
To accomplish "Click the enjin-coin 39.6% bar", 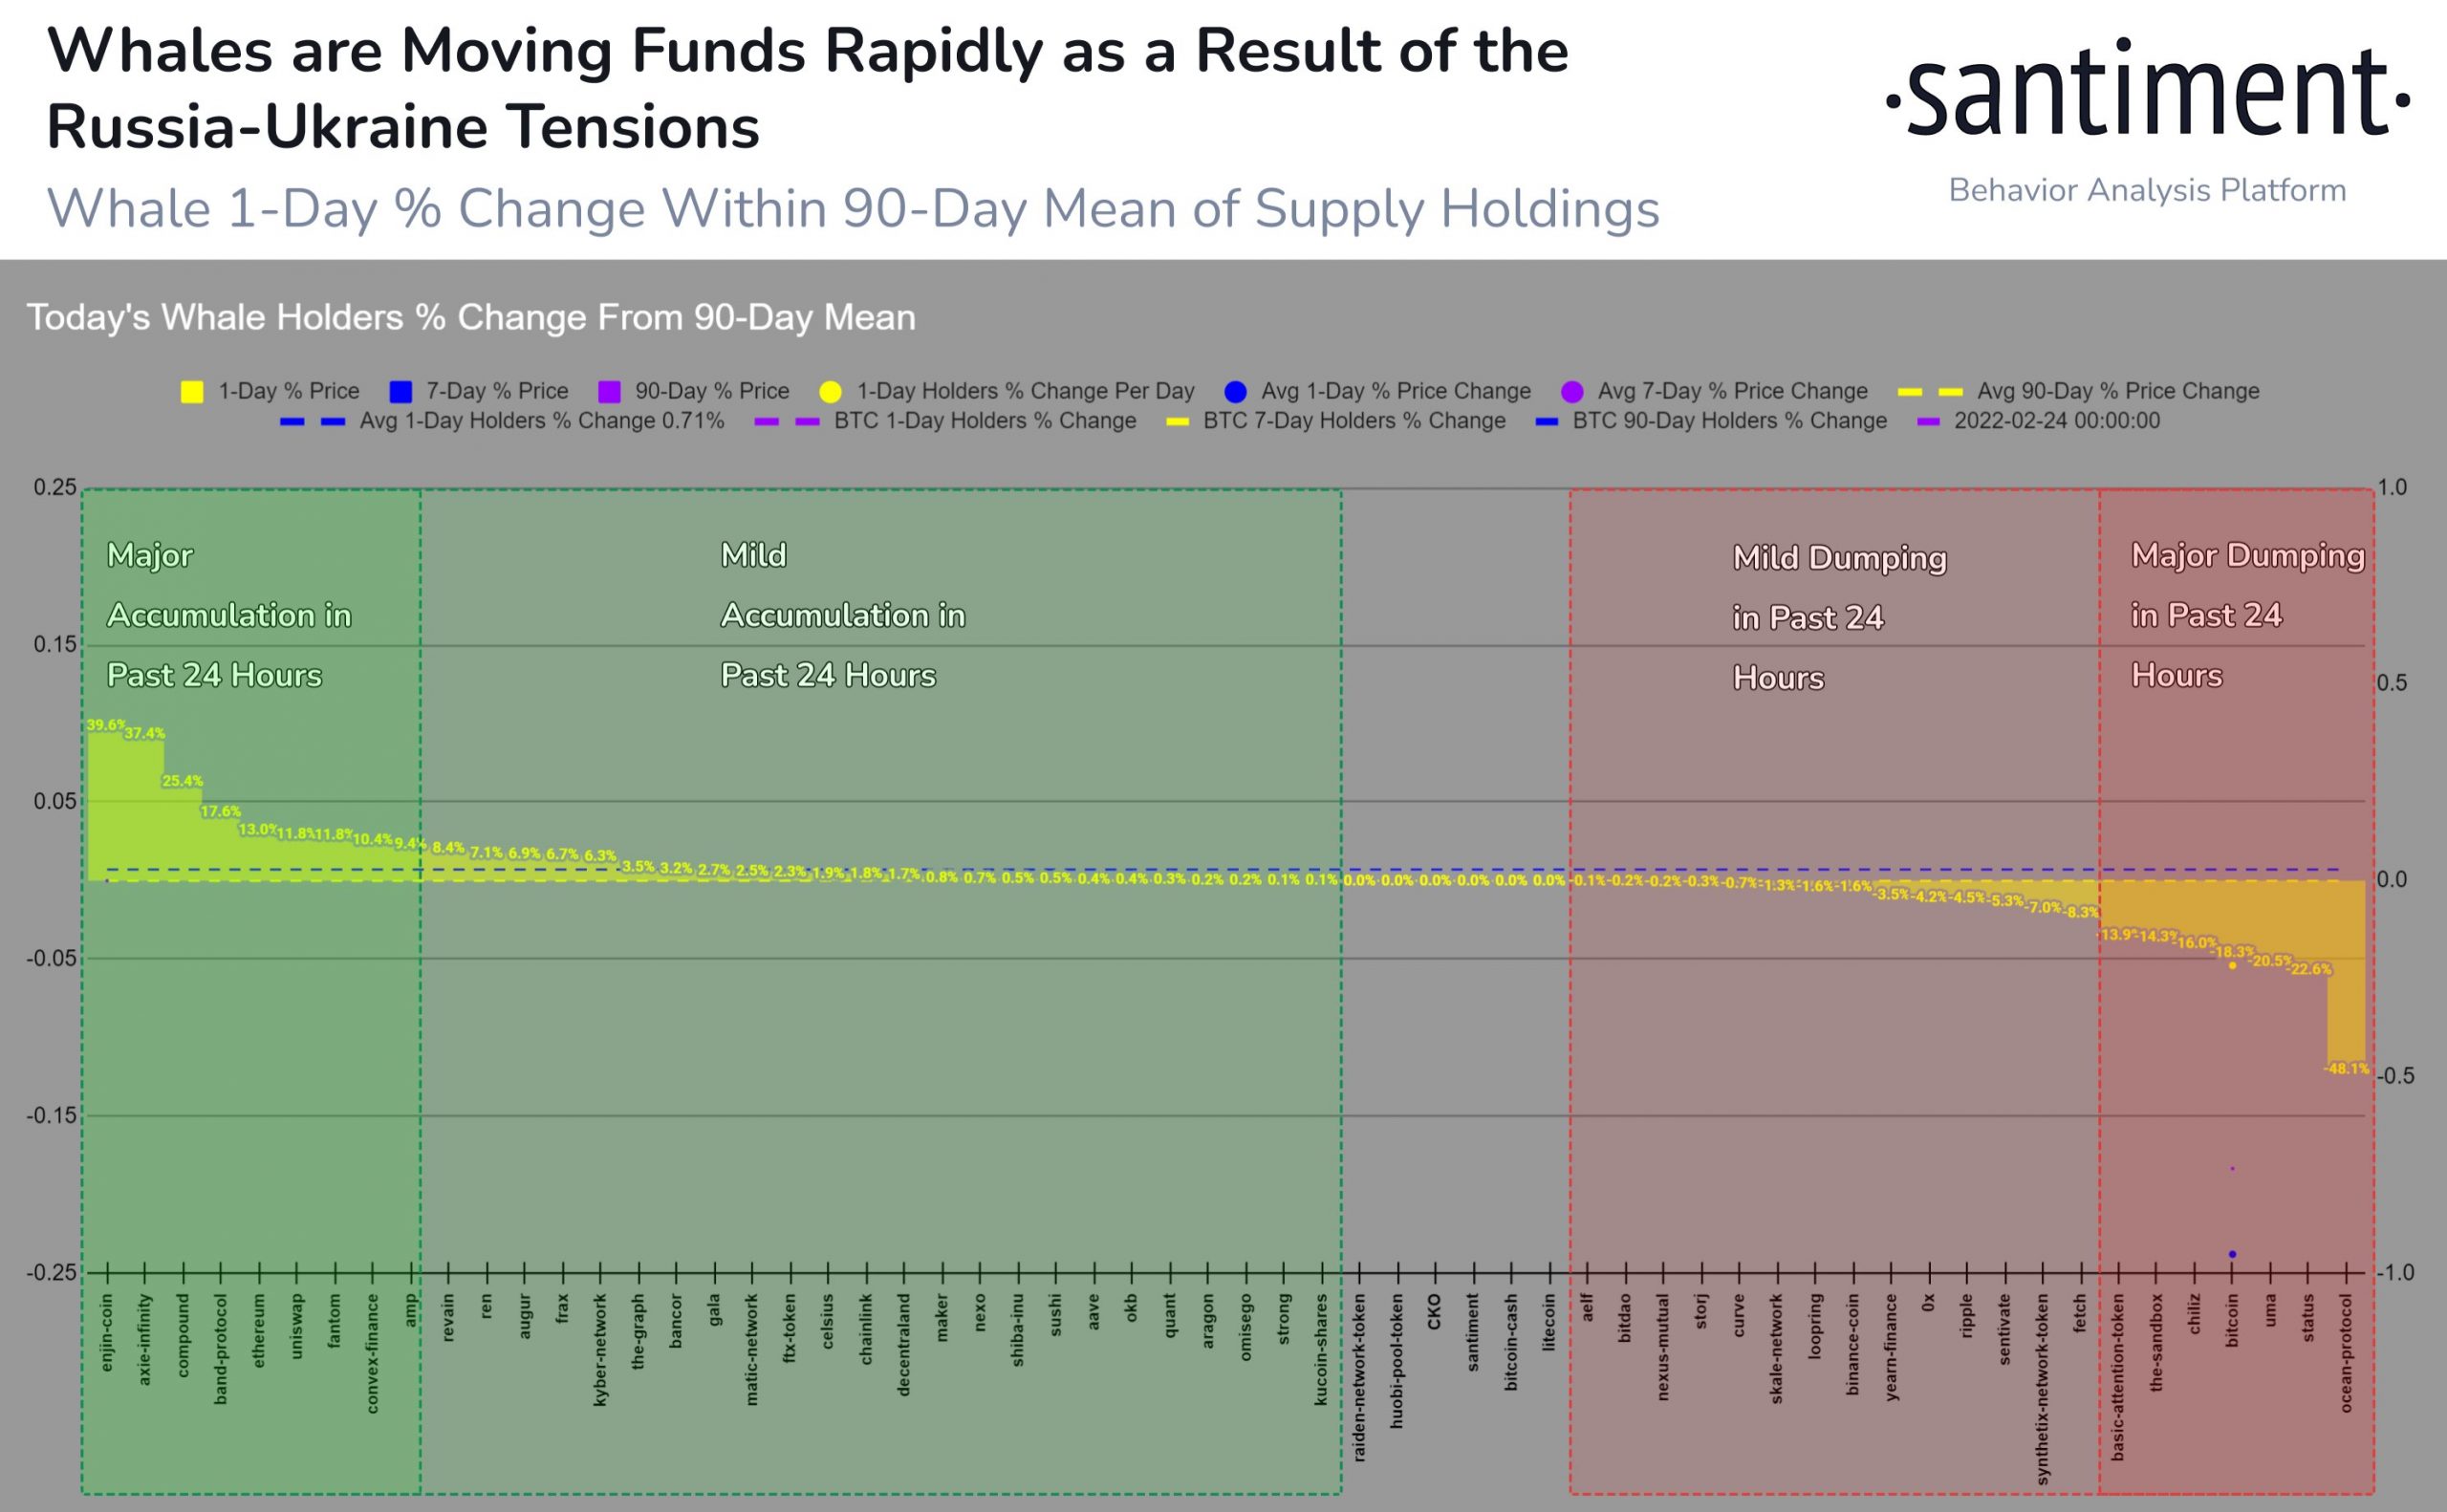I will 106,806.
